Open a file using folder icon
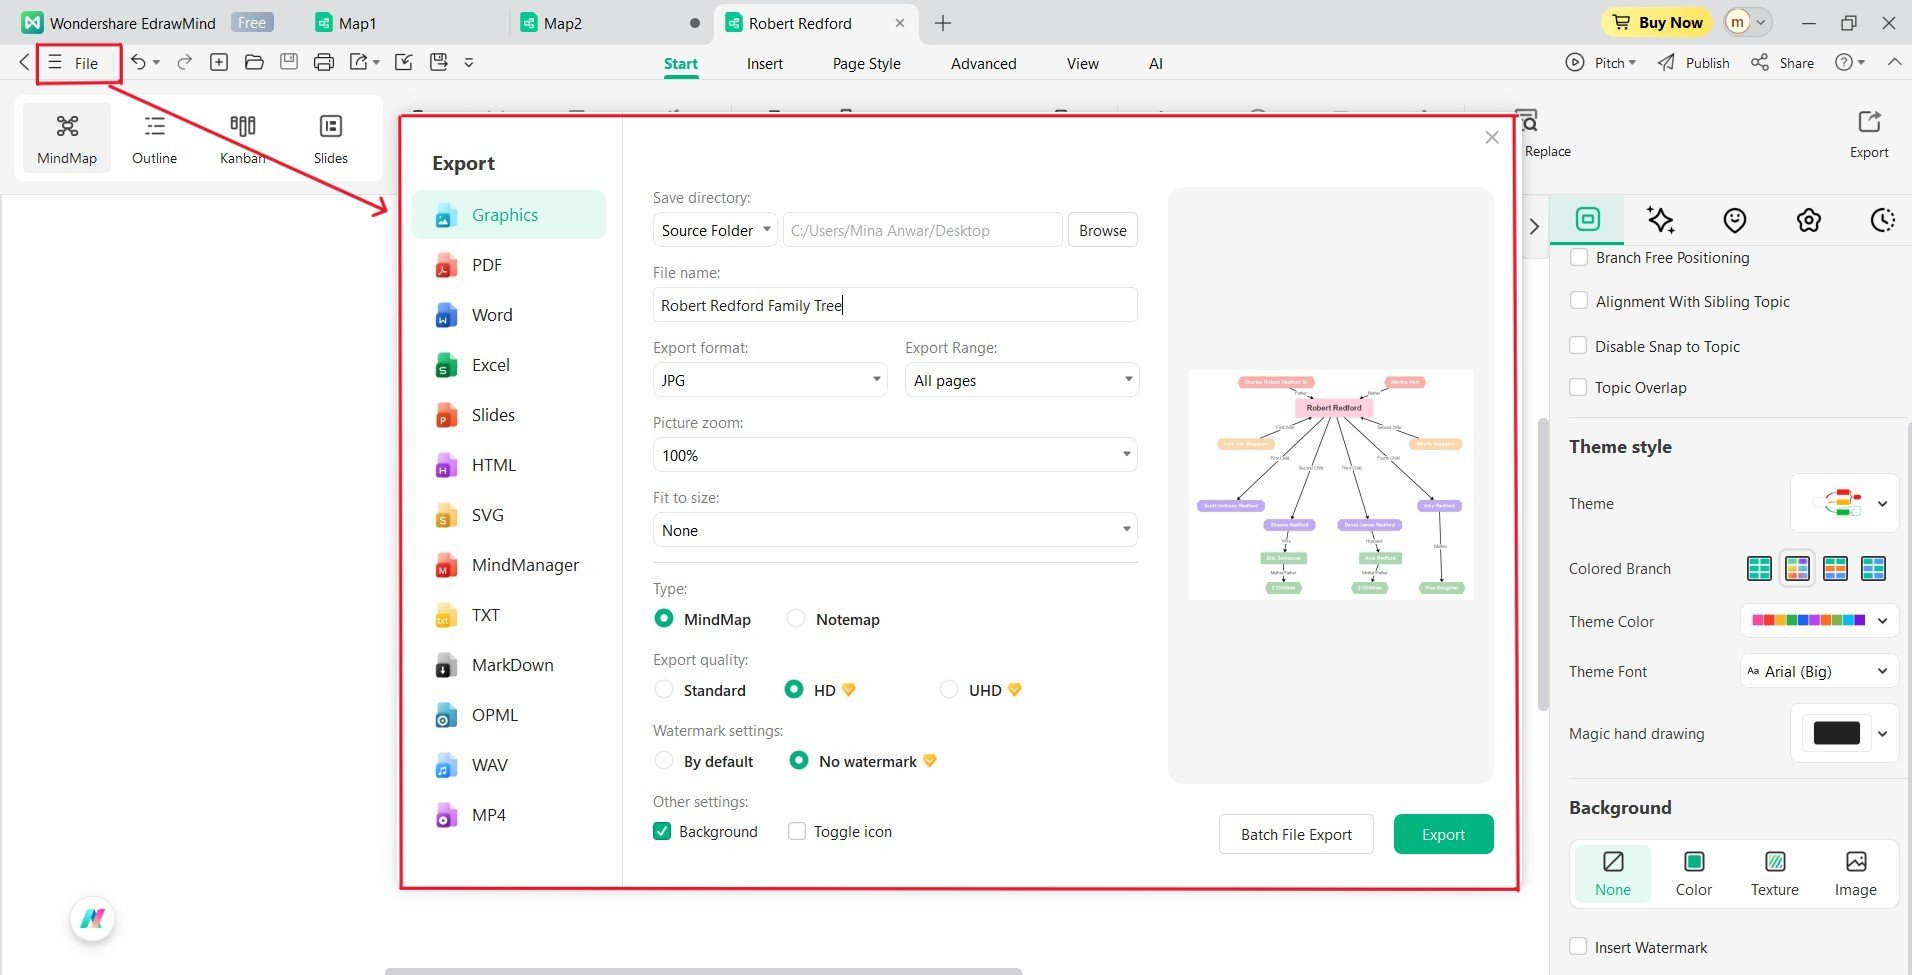Viewport: 1912px width, 975px height. [x=254, y=62]
